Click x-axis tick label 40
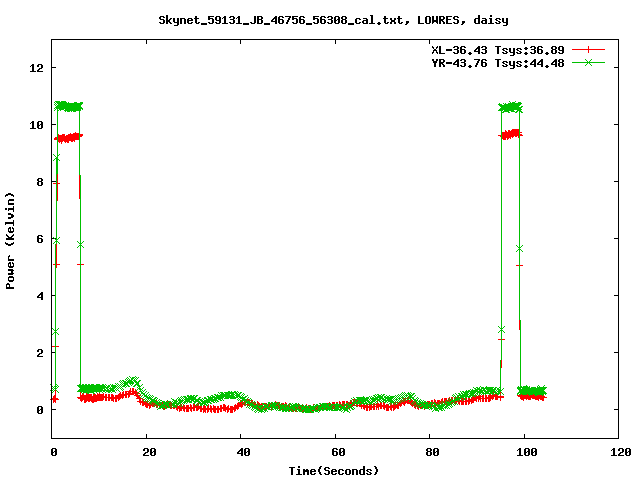The width and height of the screenshot is (640, 480). pos(243,452)
